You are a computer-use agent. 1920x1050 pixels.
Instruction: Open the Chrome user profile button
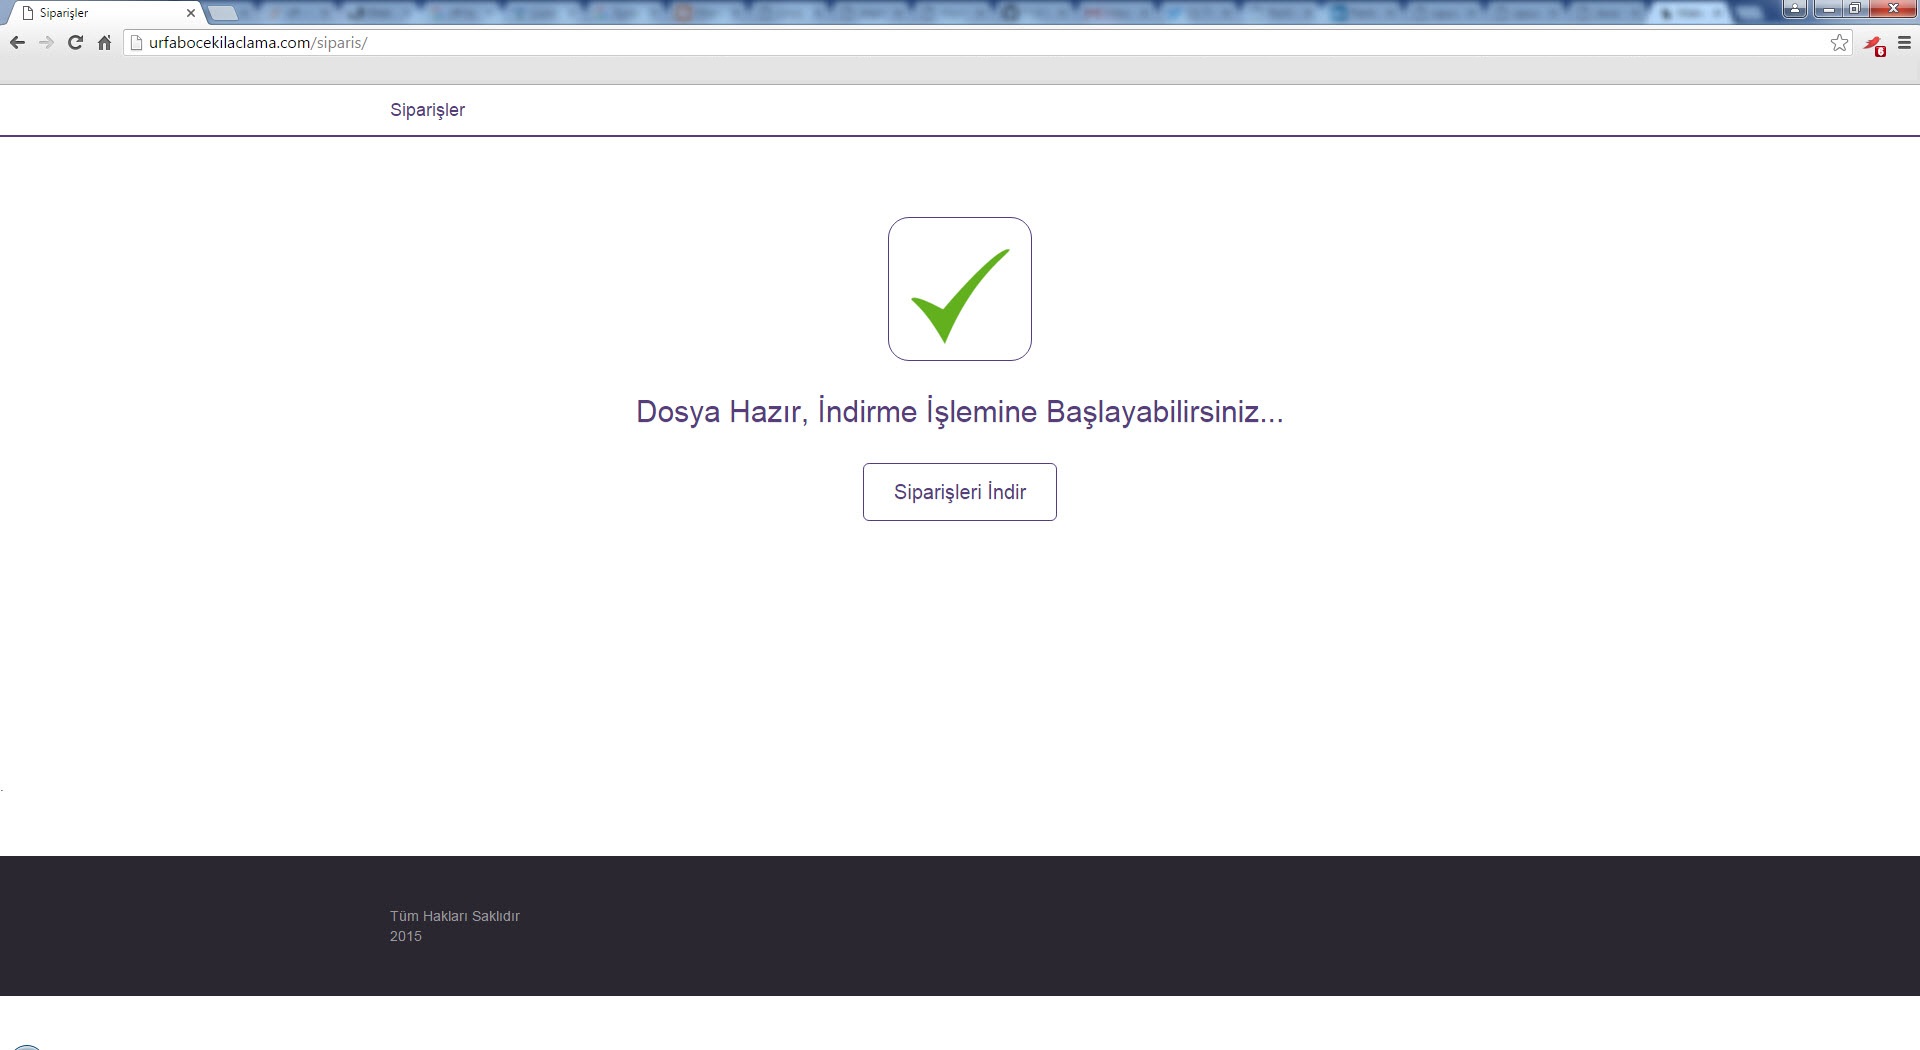tap(1795, 10)
